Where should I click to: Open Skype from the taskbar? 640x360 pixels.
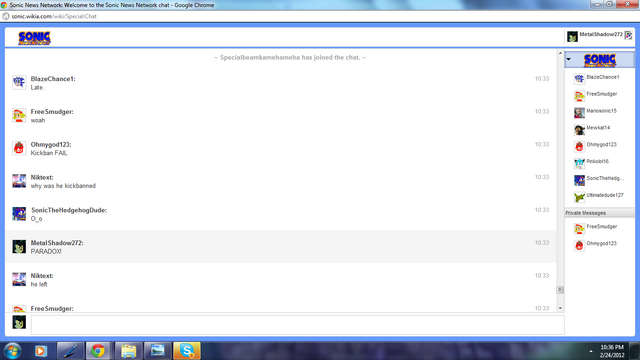point(187,351)
